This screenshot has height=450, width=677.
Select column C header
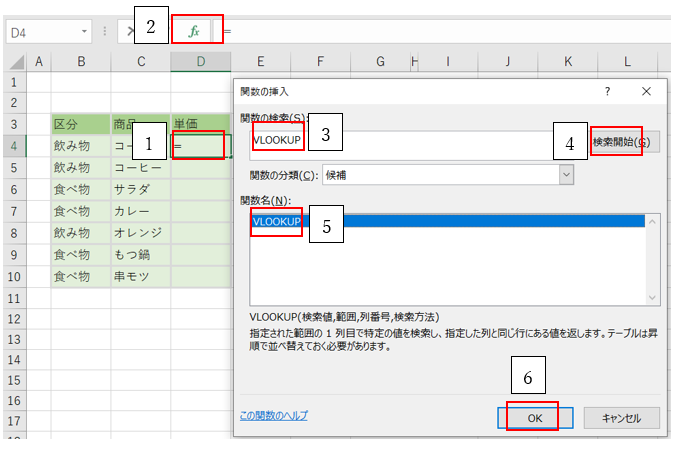point(141,62)
